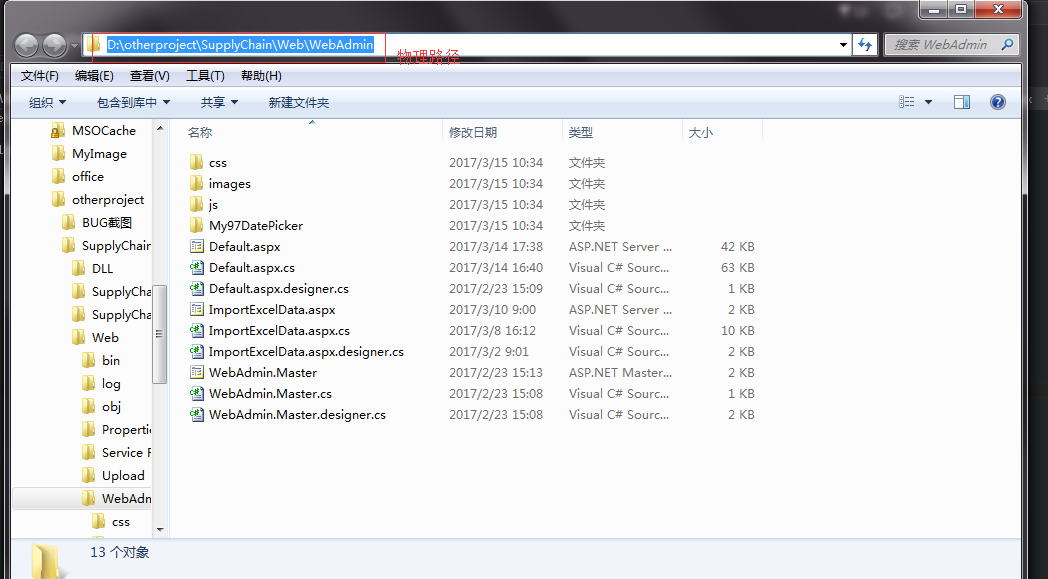Sort by the 大小 column header
The height and width of the screenshot is (579, 1048).
(700, 132)
